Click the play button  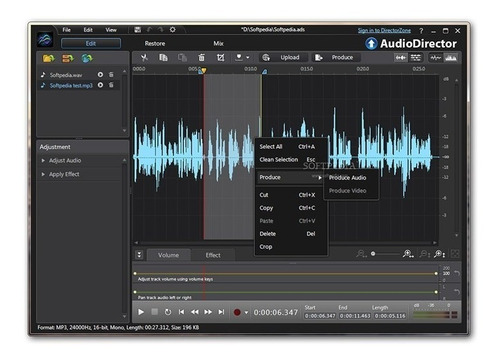tap(141, 312)
